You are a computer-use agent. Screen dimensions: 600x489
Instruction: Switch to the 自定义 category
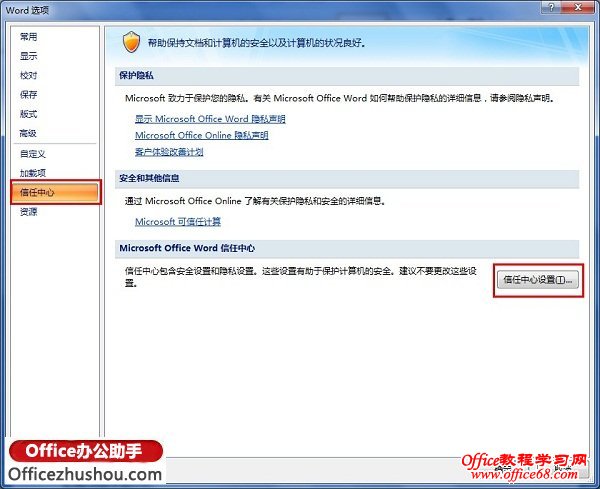33,154
